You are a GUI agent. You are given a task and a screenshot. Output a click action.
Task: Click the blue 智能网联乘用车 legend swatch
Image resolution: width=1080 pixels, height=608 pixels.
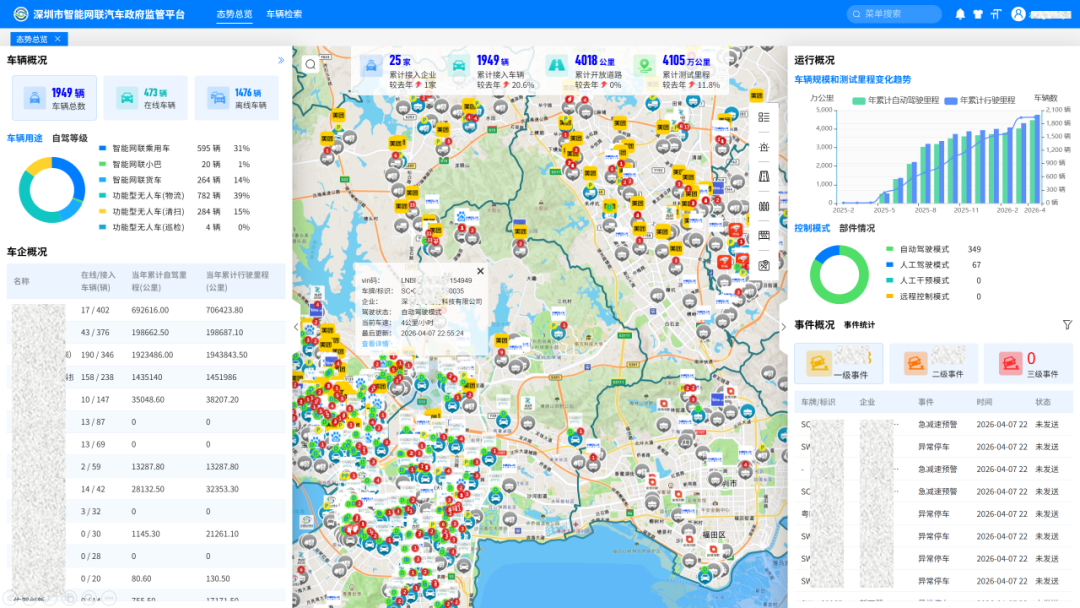pyautogui.click(x=102, y=148)
